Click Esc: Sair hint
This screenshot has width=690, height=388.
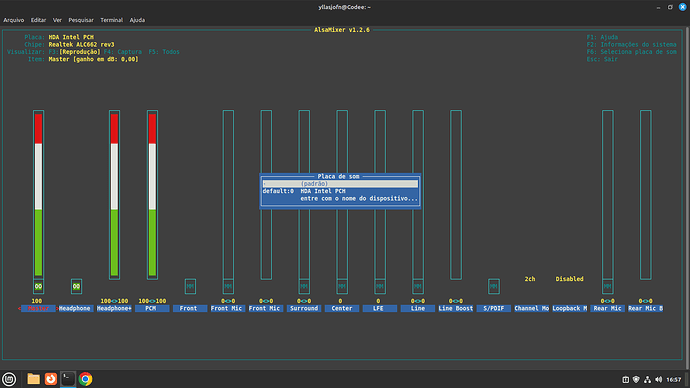602,59
